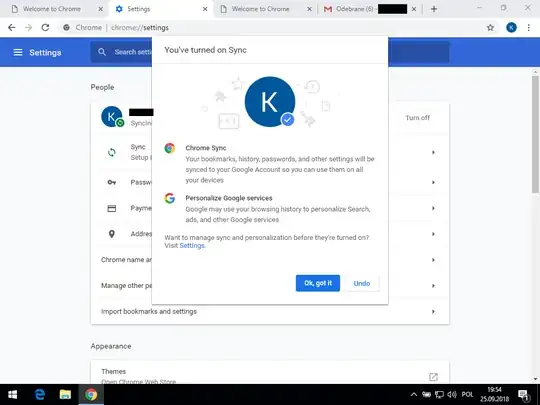Open the Action Center notifications icon
Screen dimensions: 540x405
click(x=523, y=395)
